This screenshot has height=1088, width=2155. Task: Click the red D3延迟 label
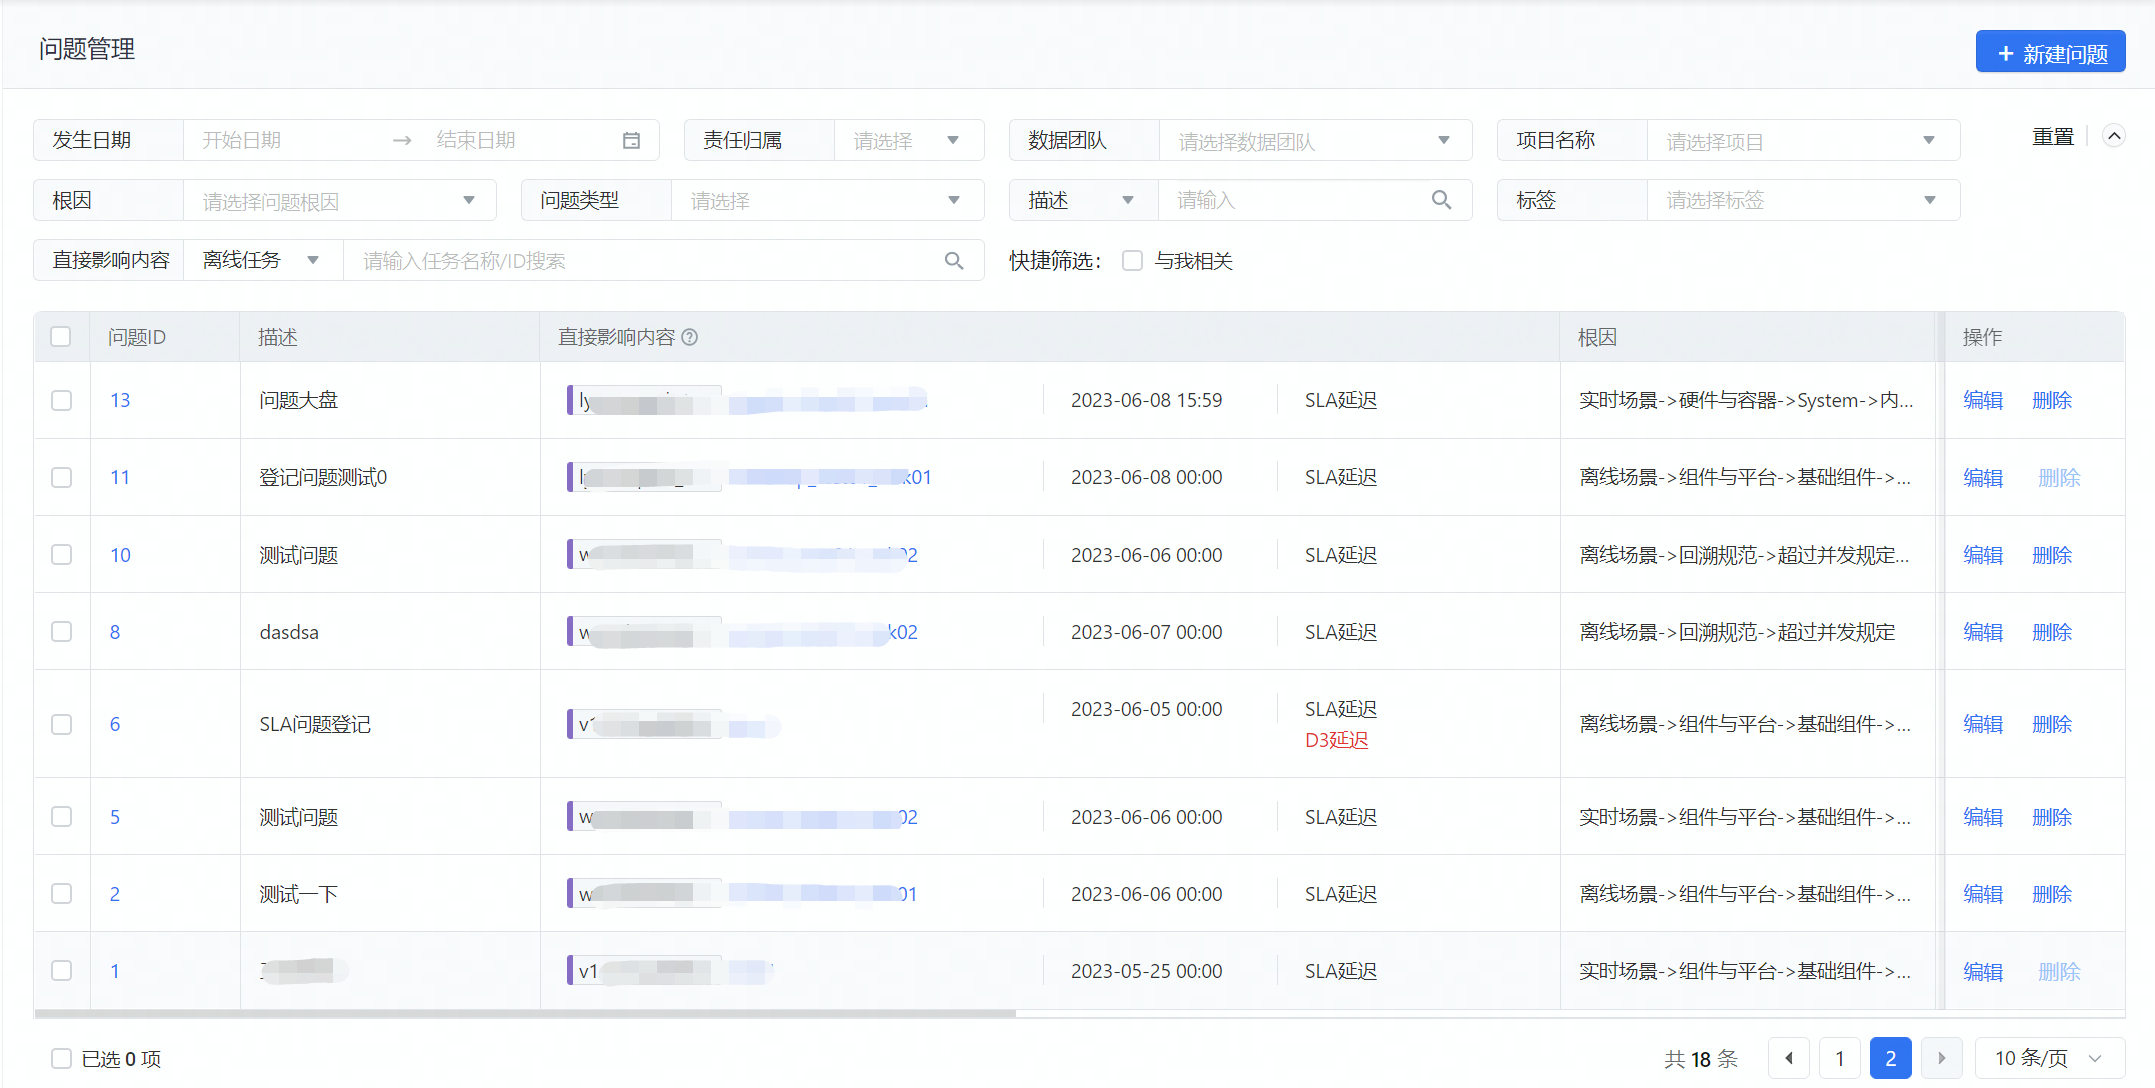[1337, 740]
